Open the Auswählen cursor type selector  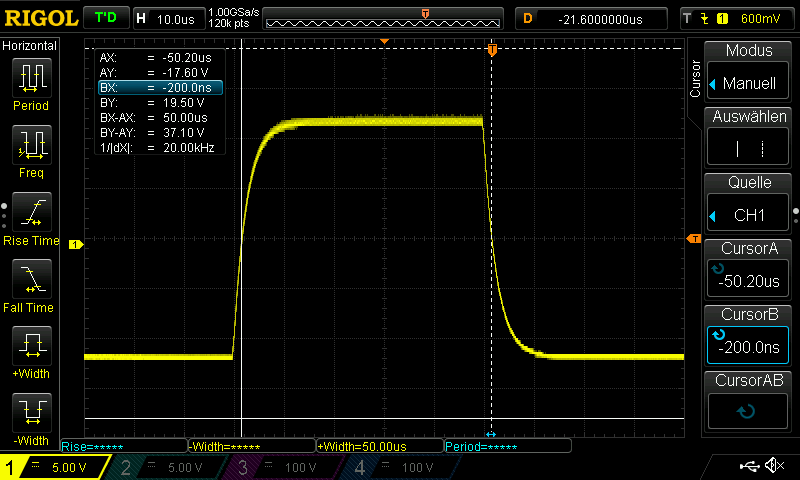tap(749, 138)
